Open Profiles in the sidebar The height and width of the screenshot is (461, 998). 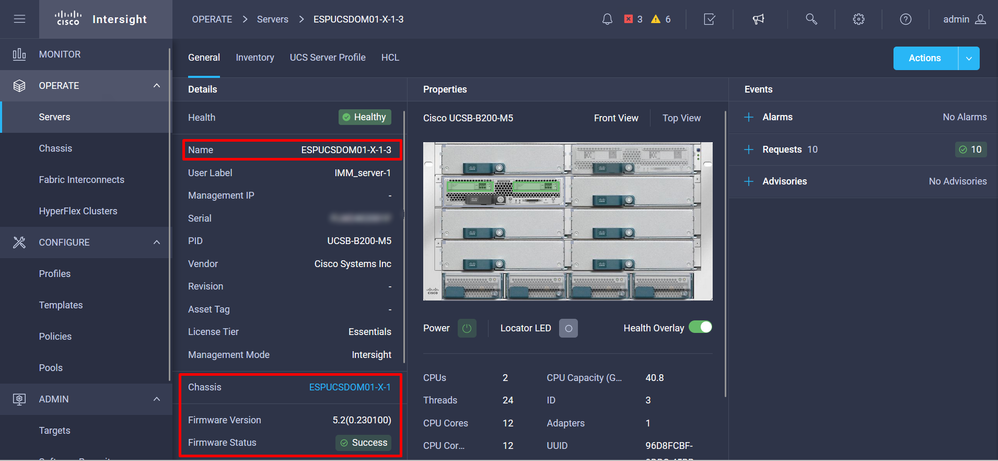pyautogui.click(x=85, y=274)
